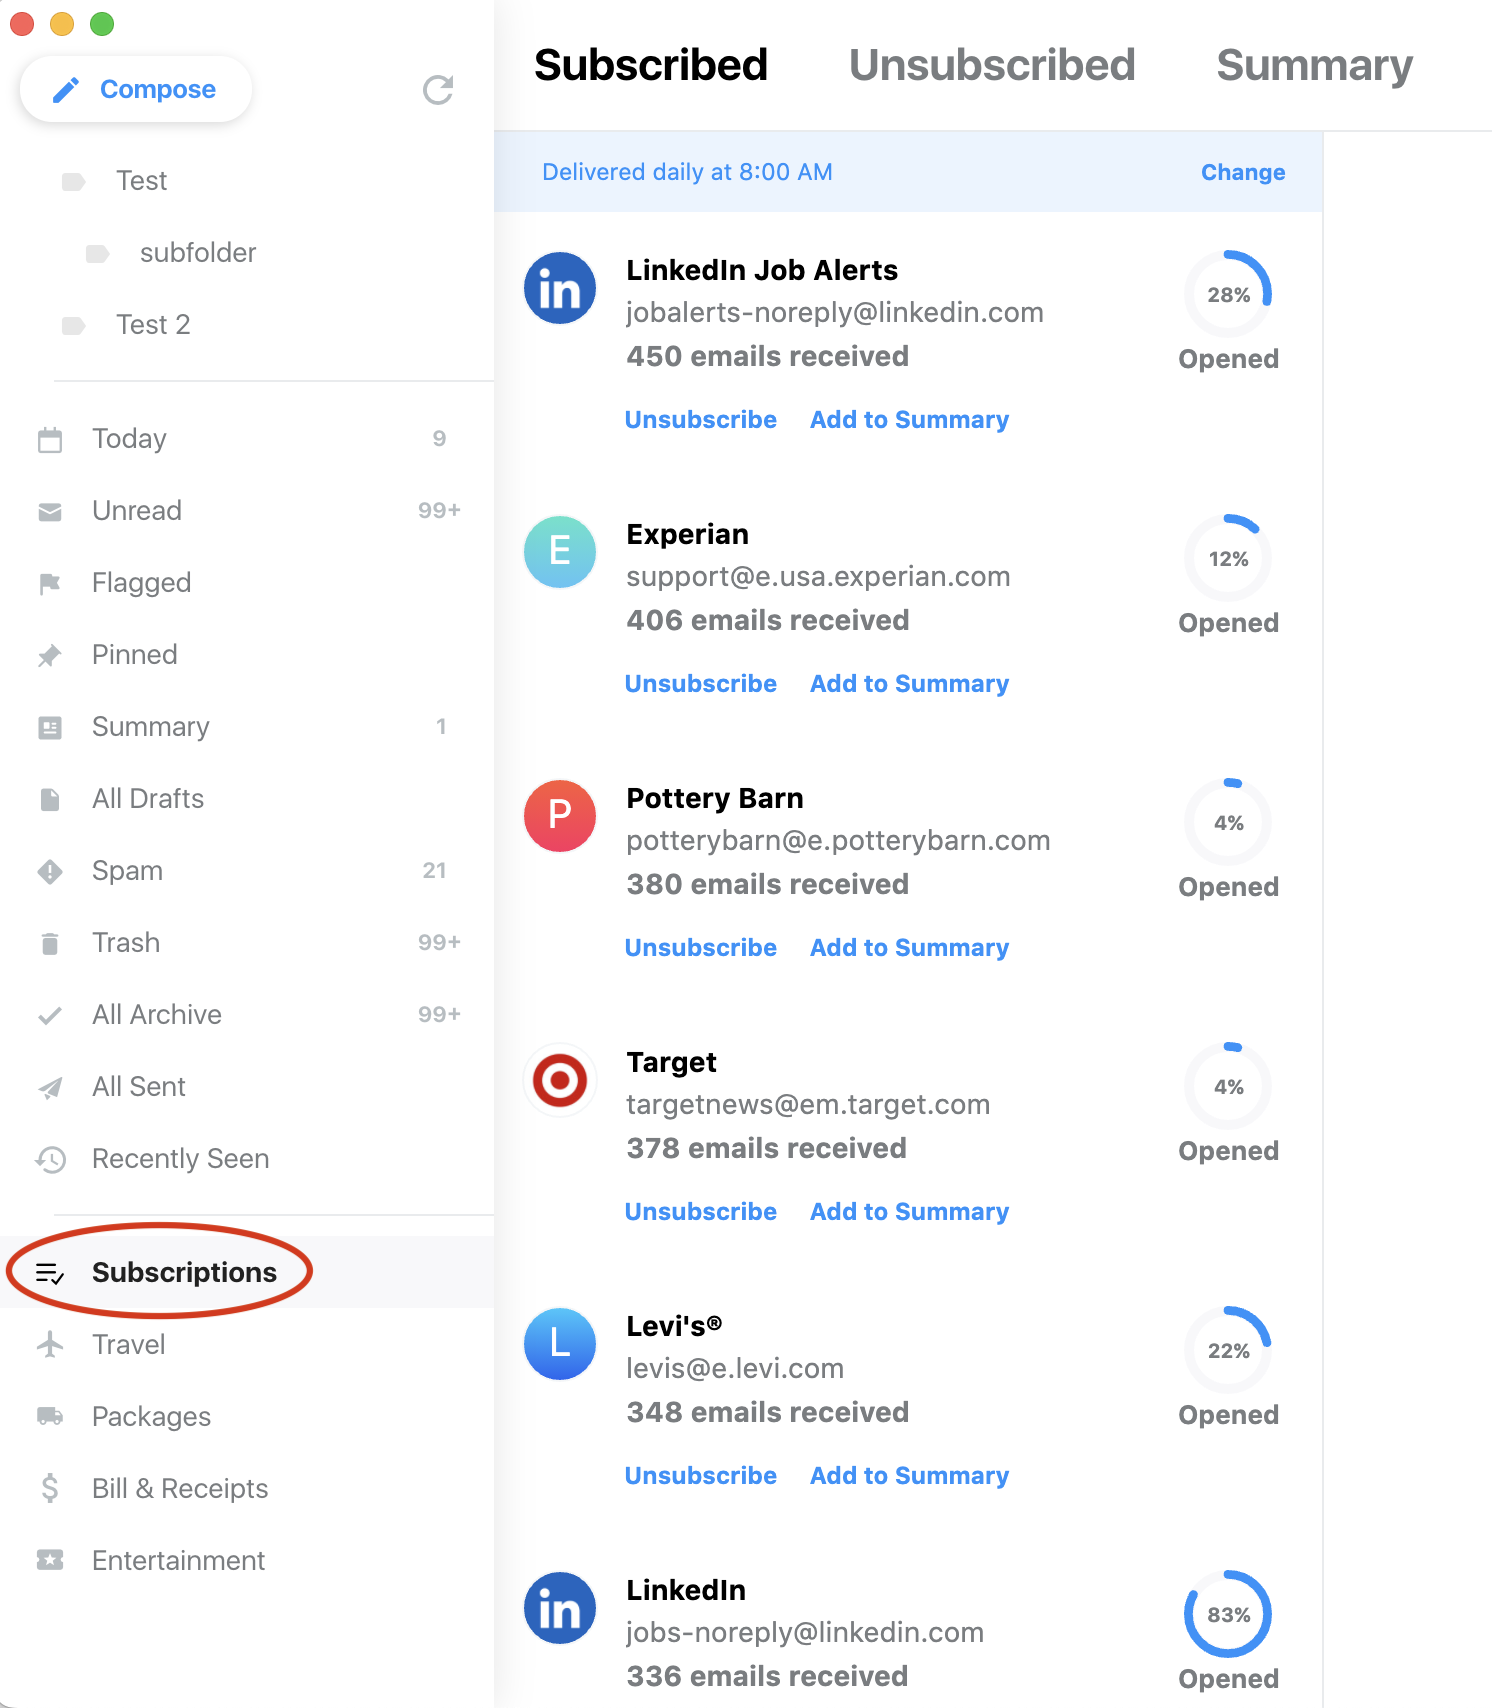Unsubscribe from Target emails
This screenshot has width=1492, height=1708.
(x=701, y=1212)
